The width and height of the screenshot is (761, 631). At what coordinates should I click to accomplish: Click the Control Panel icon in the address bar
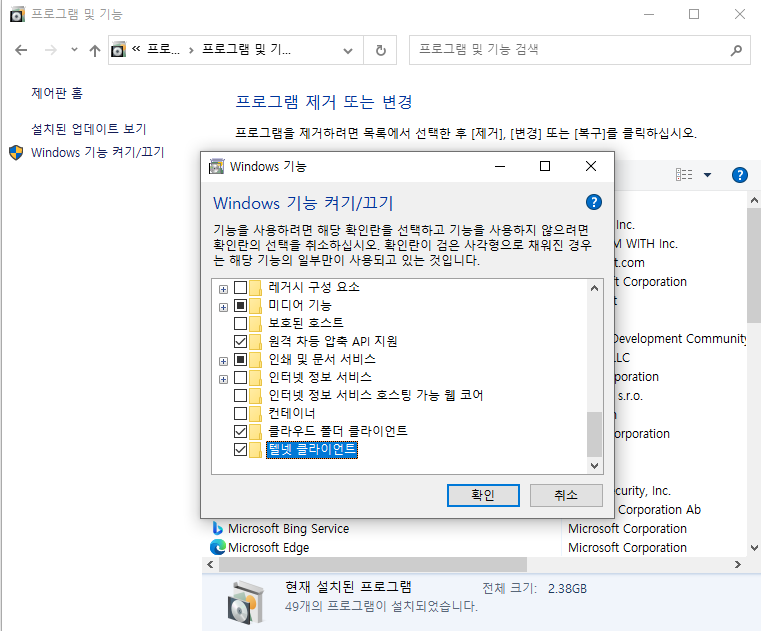pyautogui.click(x=118, y=50)
